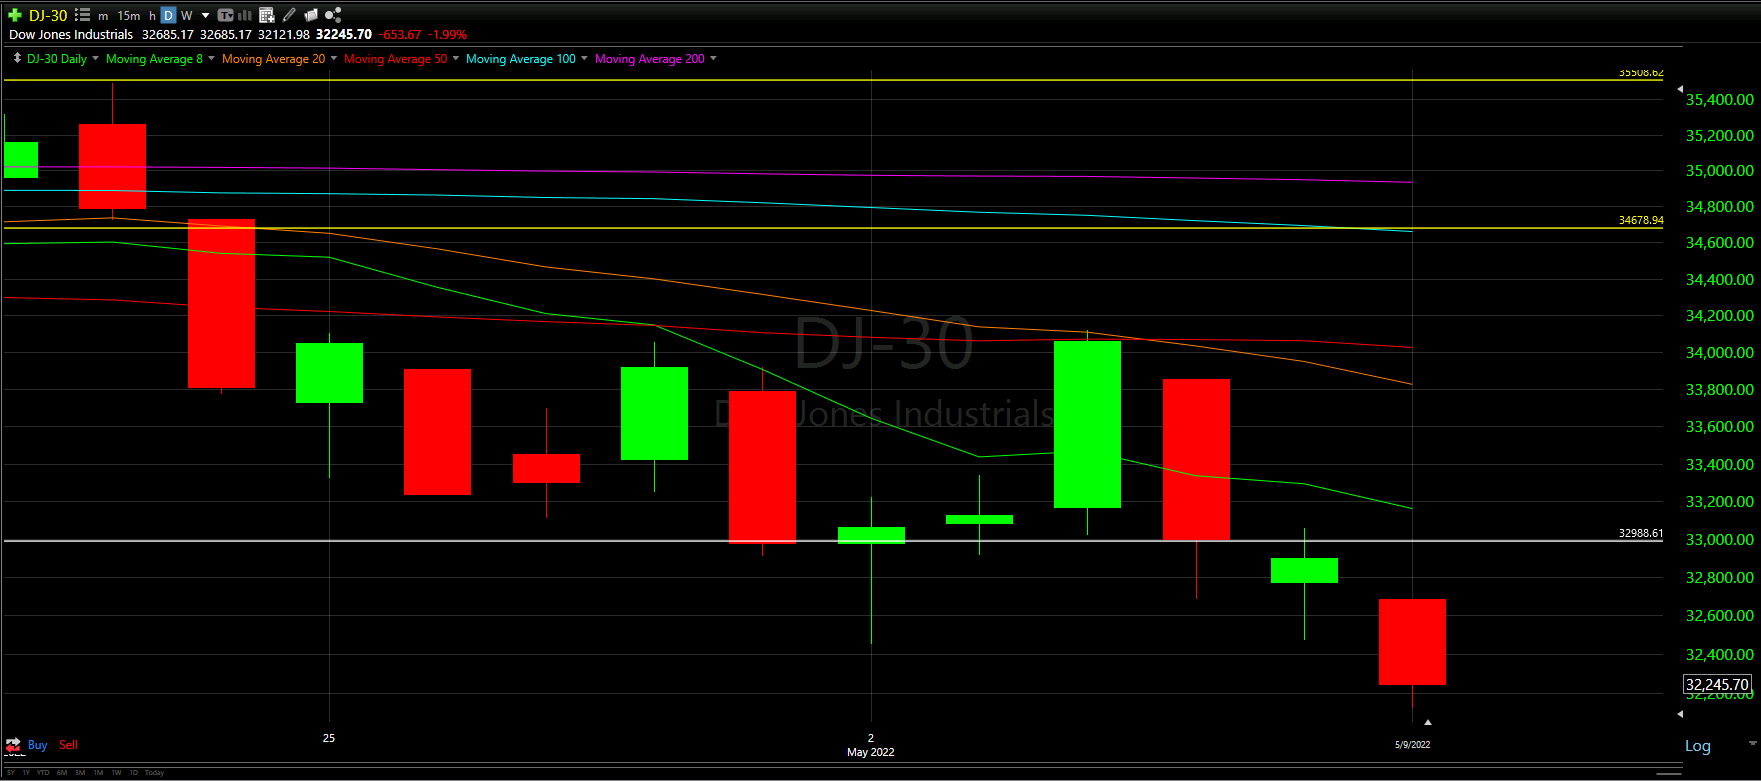The width and height of the screenshot is (1761, 781).
Task: Click the horizontal scrollbar handle at bottom right
Action: pos(1669,773)
